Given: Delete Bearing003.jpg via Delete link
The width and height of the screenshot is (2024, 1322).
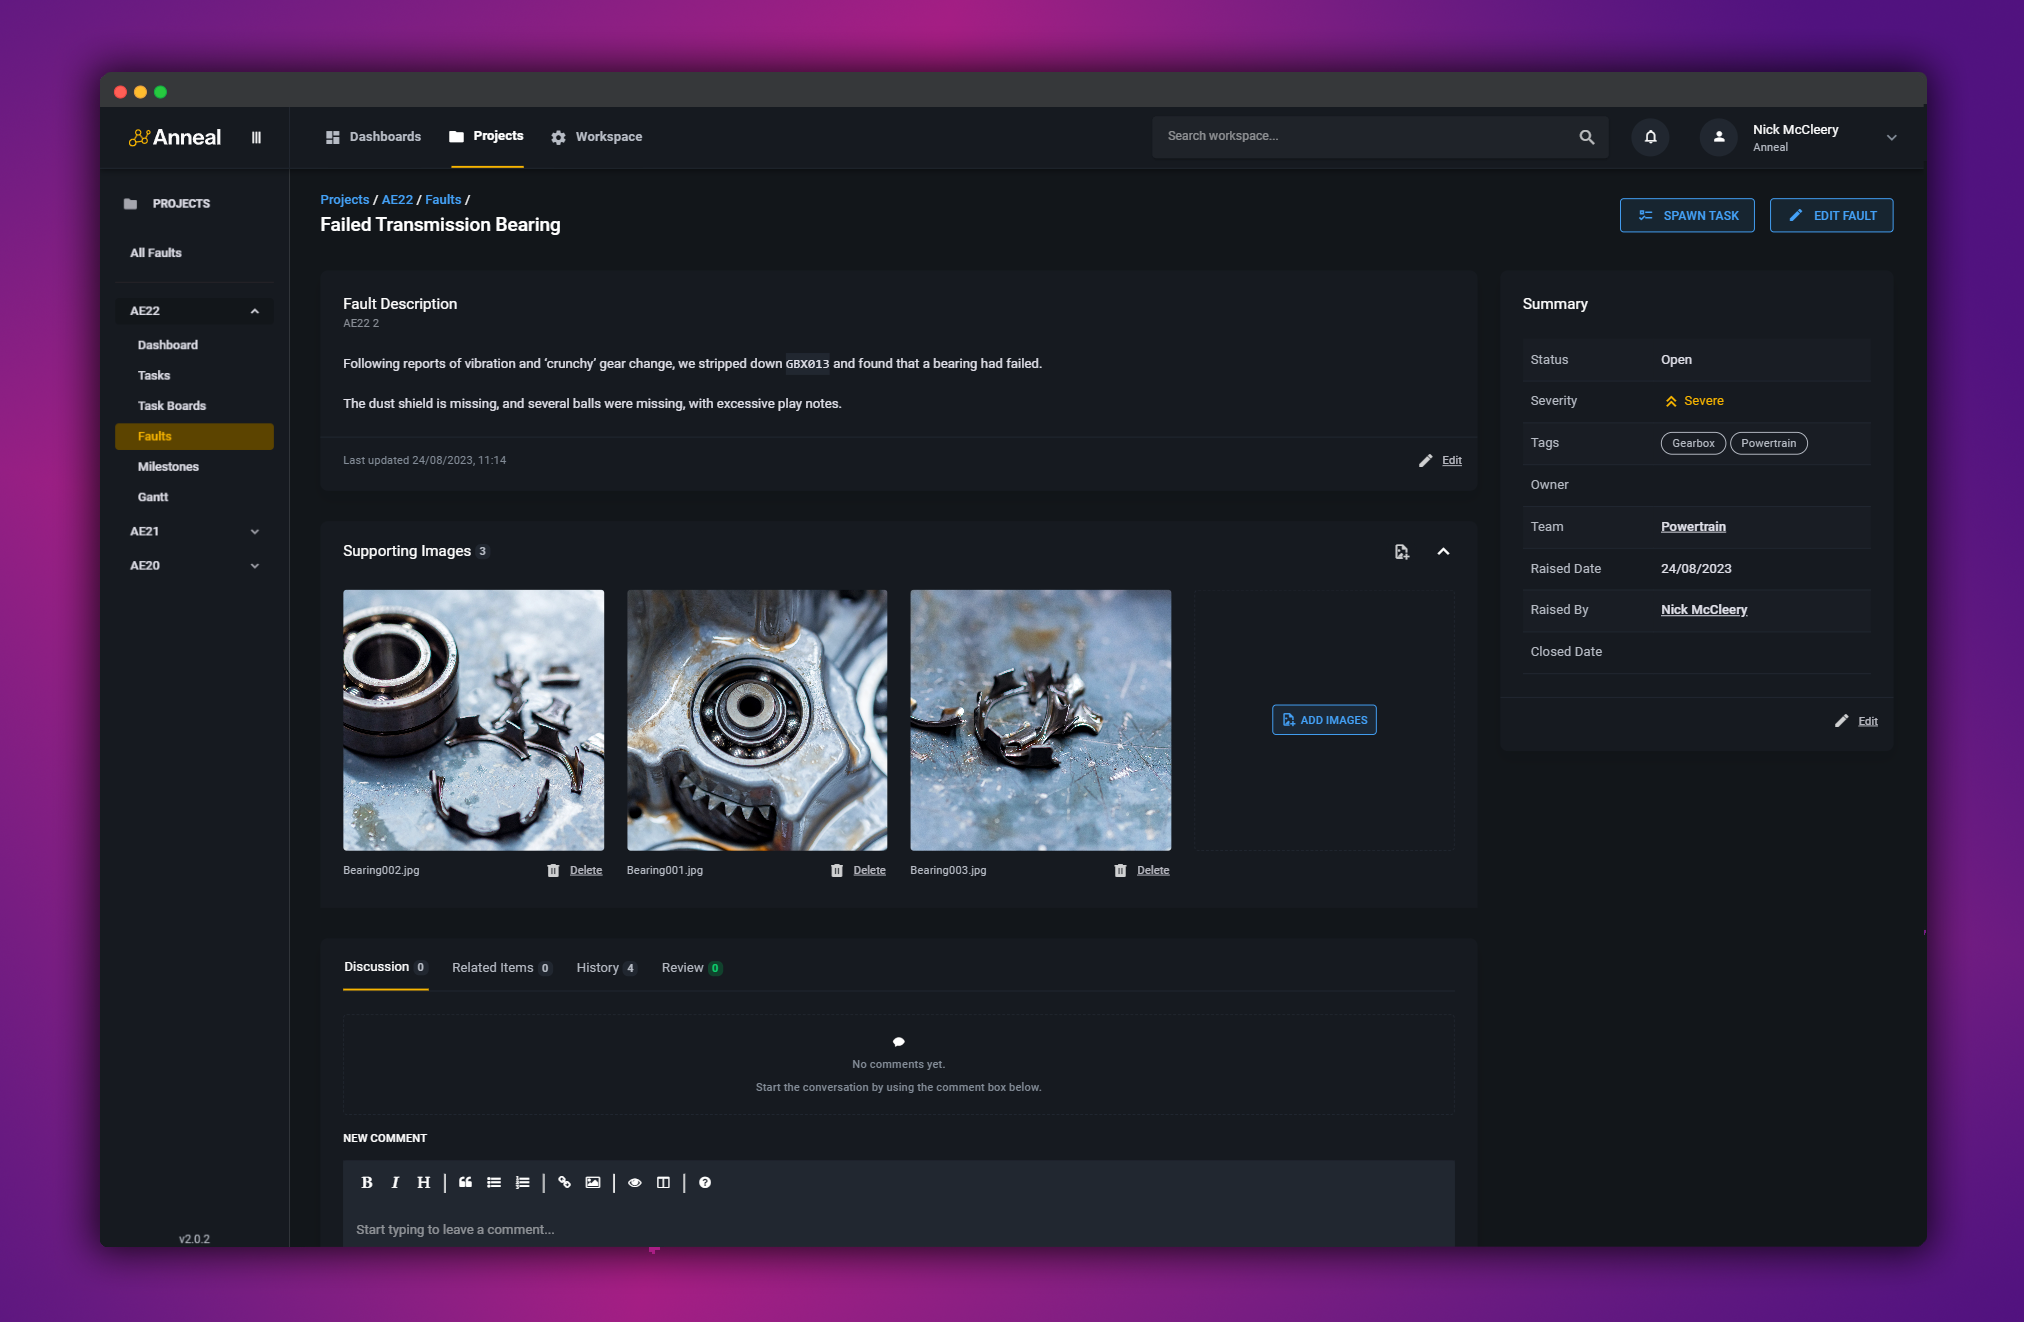Looking at the screenshot, I should [1153, 870].
